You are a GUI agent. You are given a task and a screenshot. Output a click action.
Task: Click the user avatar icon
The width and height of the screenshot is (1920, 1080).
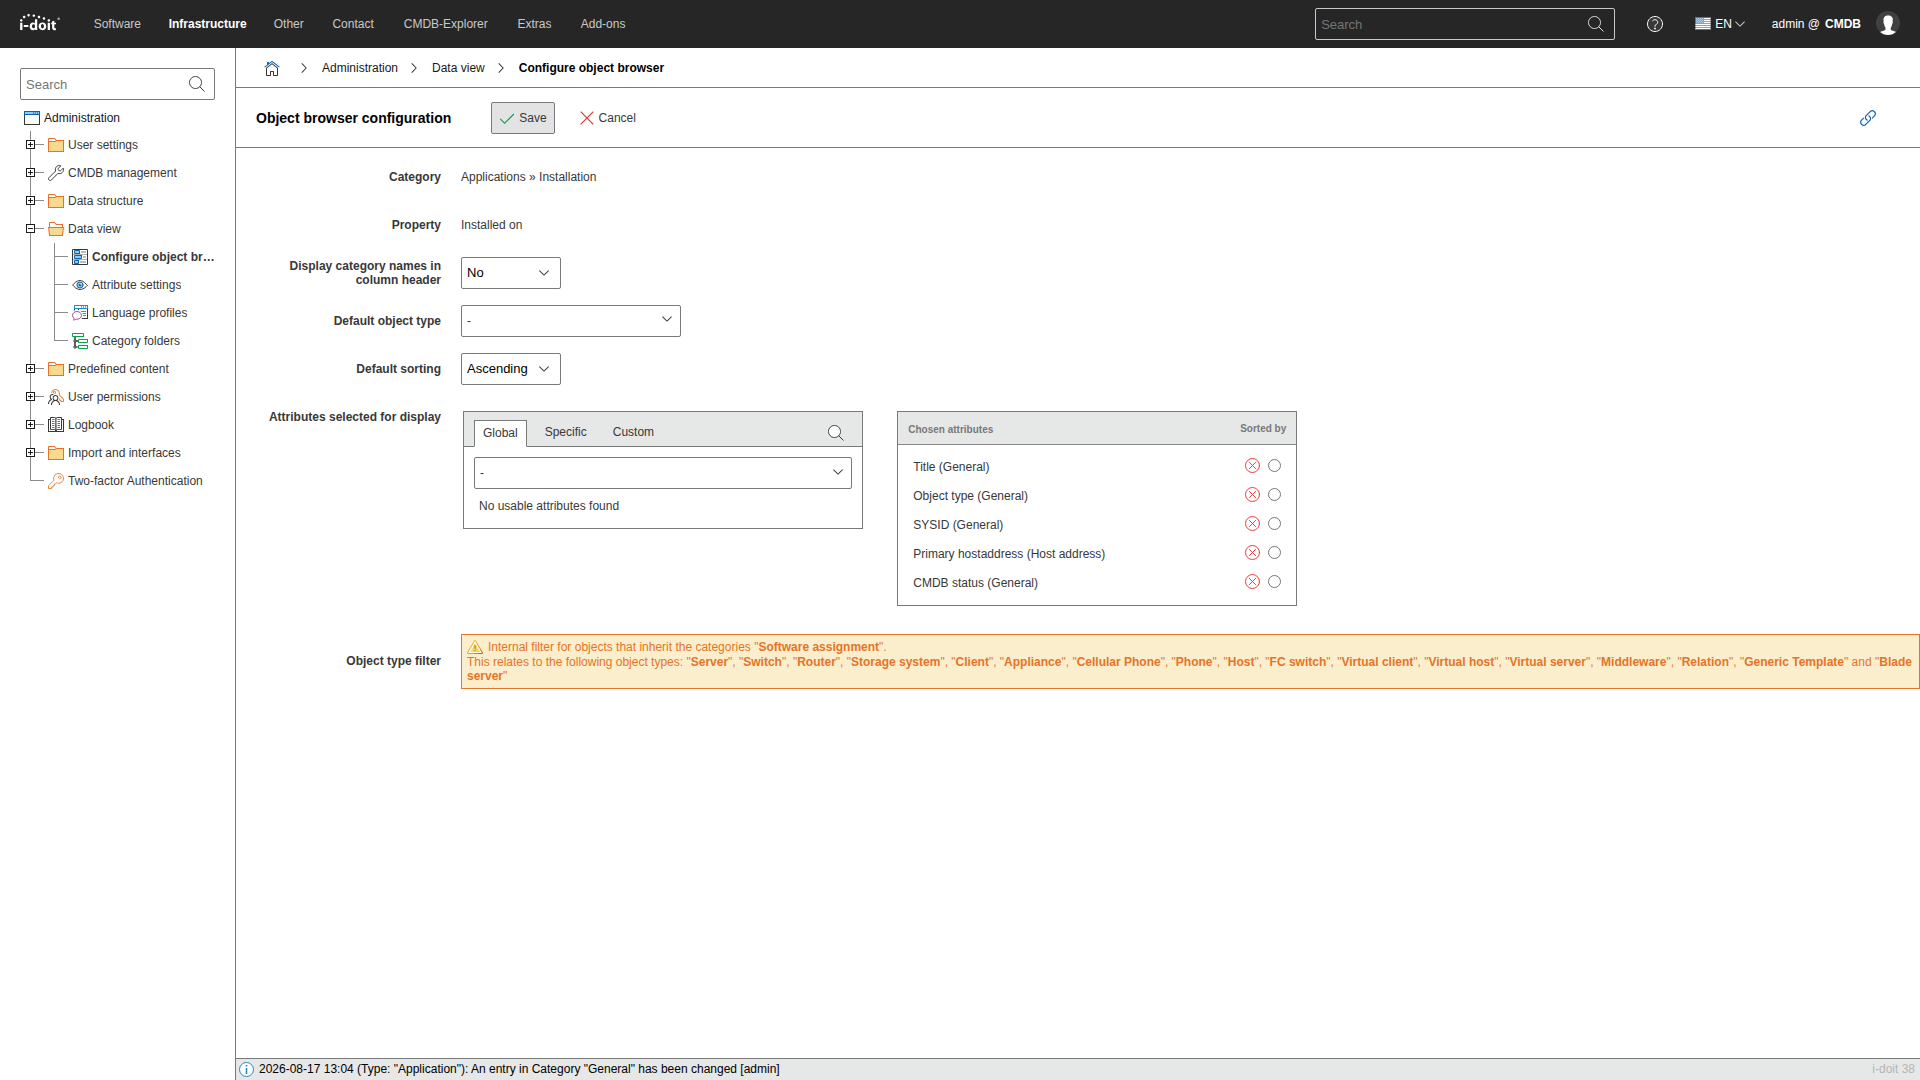click(1888, 24)
